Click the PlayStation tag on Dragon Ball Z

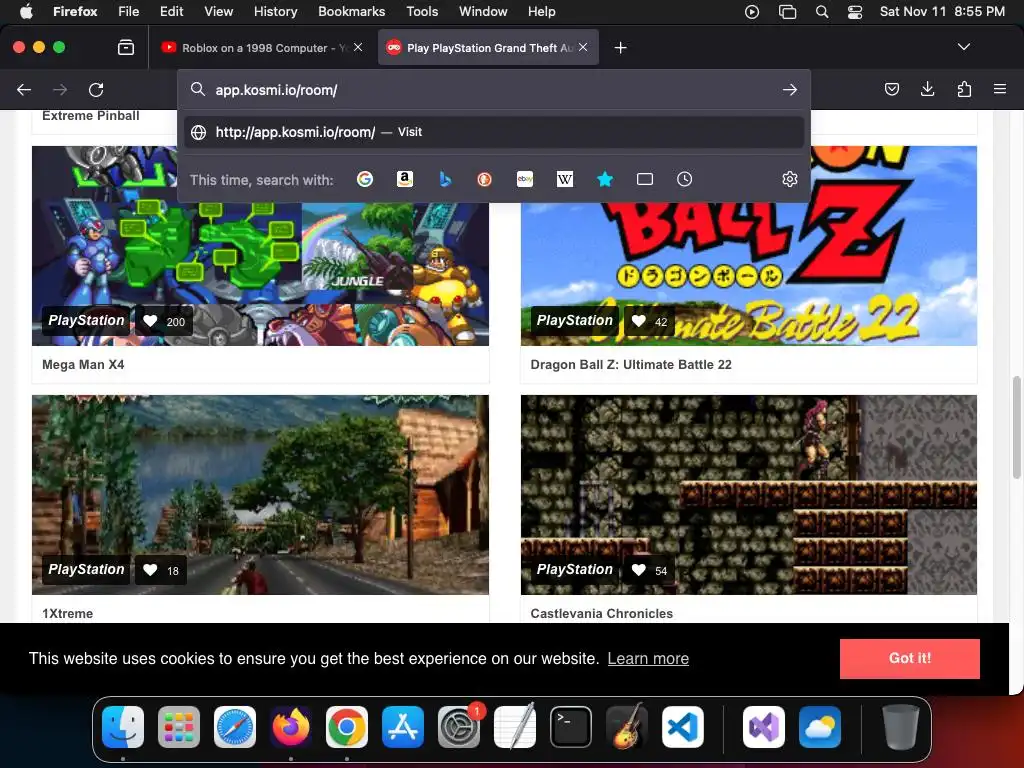575,321
